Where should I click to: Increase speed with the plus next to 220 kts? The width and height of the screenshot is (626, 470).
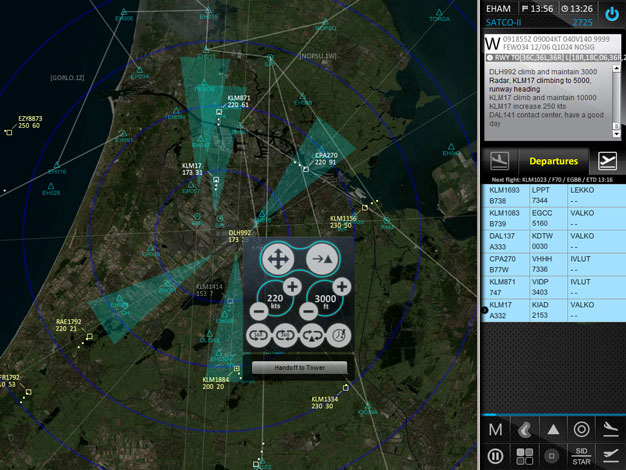pyautogui.click(x=294, y=287)
